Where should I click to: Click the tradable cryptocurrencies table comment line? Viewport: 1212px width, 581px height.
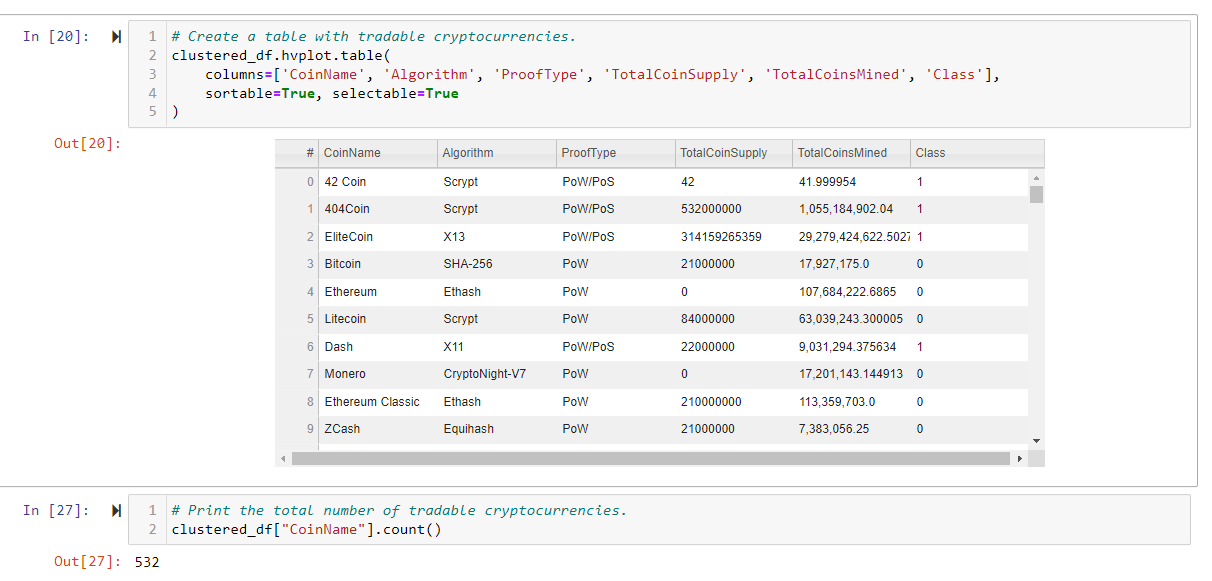(374, 37)
